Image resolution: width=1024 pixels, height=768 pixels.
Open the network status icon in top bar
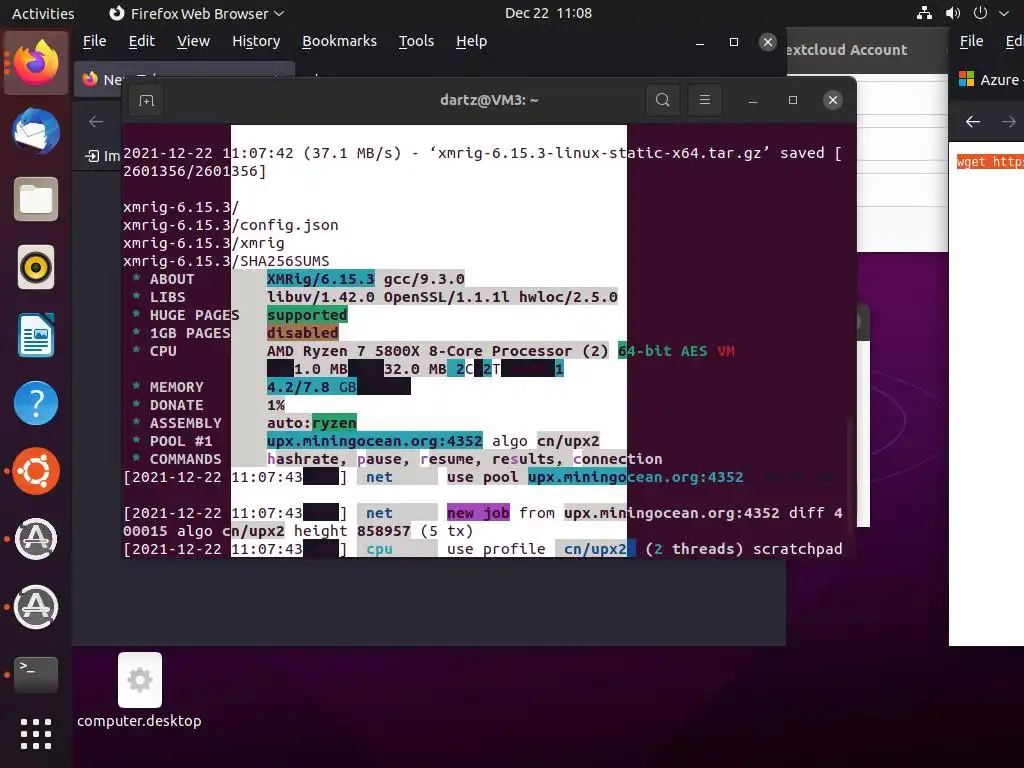pyautogui.click(x=924, y=13)
